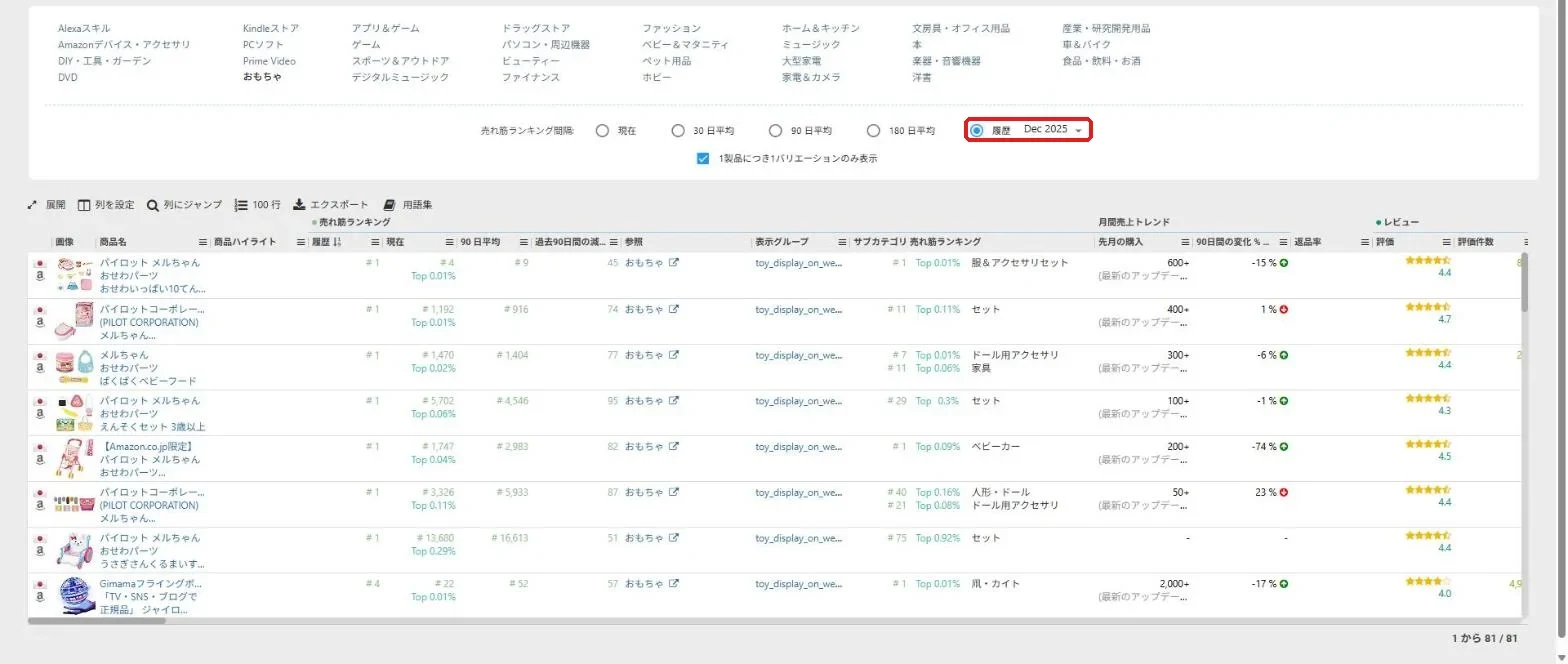Open the 【Amazon.co.jp限定】 メルちゃん product name
This screenshot has width=1568, height=664.
(x=150, y=459)
